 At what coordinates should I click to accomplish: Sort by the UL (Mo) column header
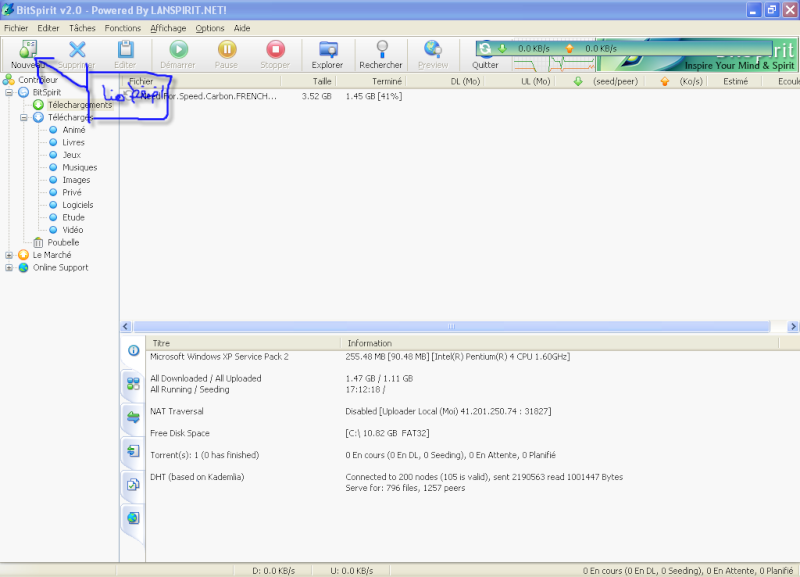(519, 81)
